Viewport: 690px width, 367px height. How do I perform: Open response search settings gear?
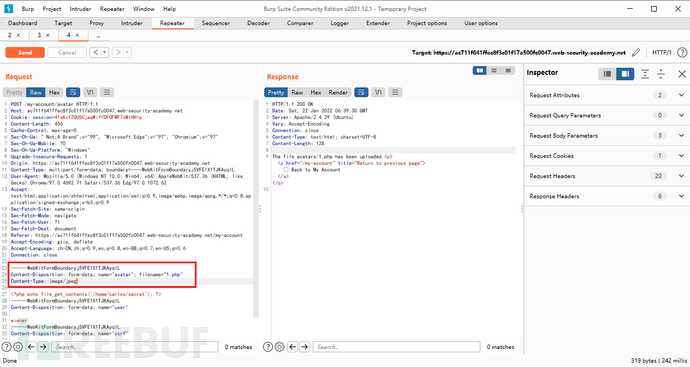279,347
